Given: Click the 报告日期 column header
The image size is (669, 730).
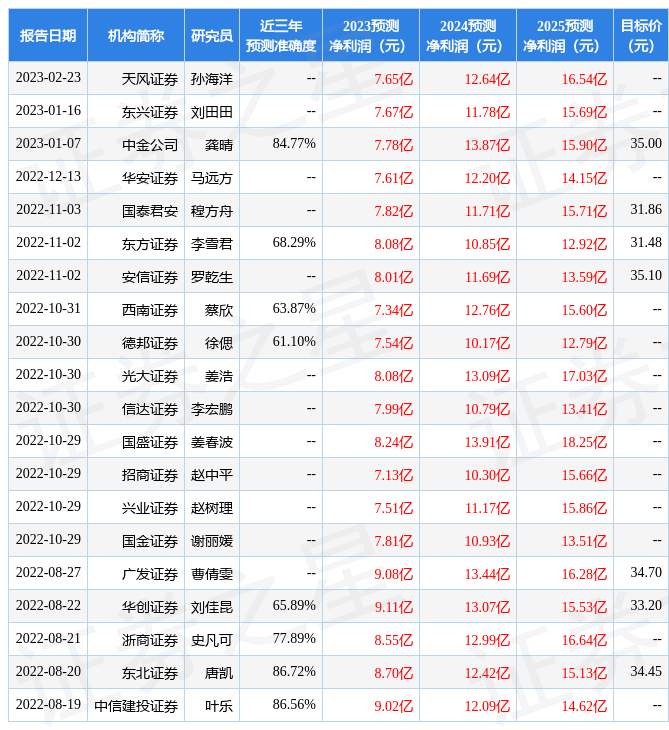Looking at the screenshot, I should (x=48, y=35).
